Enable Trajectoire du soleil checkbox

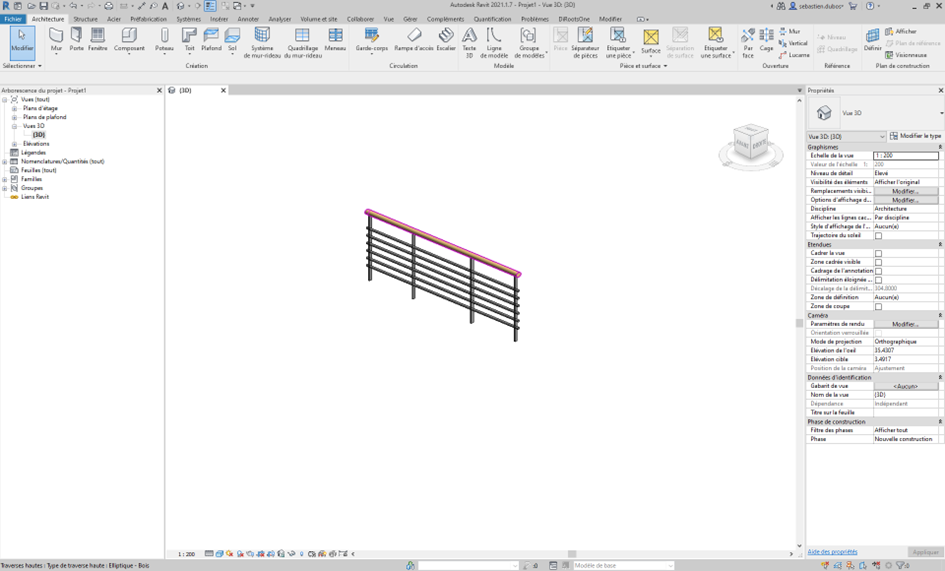pyautogui.click(x=878, y=236)
